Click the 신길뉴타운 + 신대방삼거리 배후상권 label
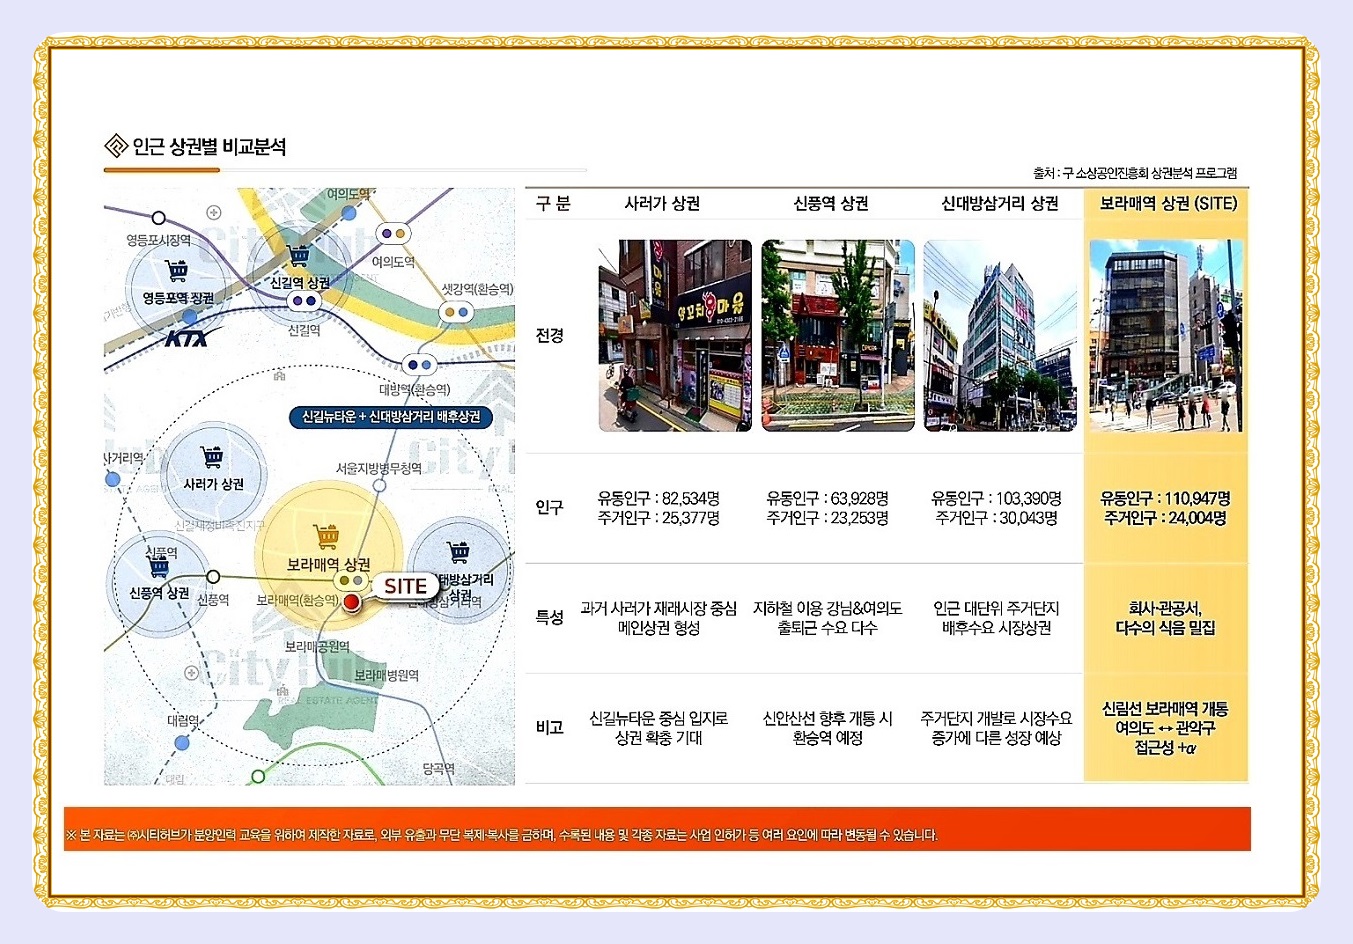Viewport: 1353px width, 944px height. (391, 416)
